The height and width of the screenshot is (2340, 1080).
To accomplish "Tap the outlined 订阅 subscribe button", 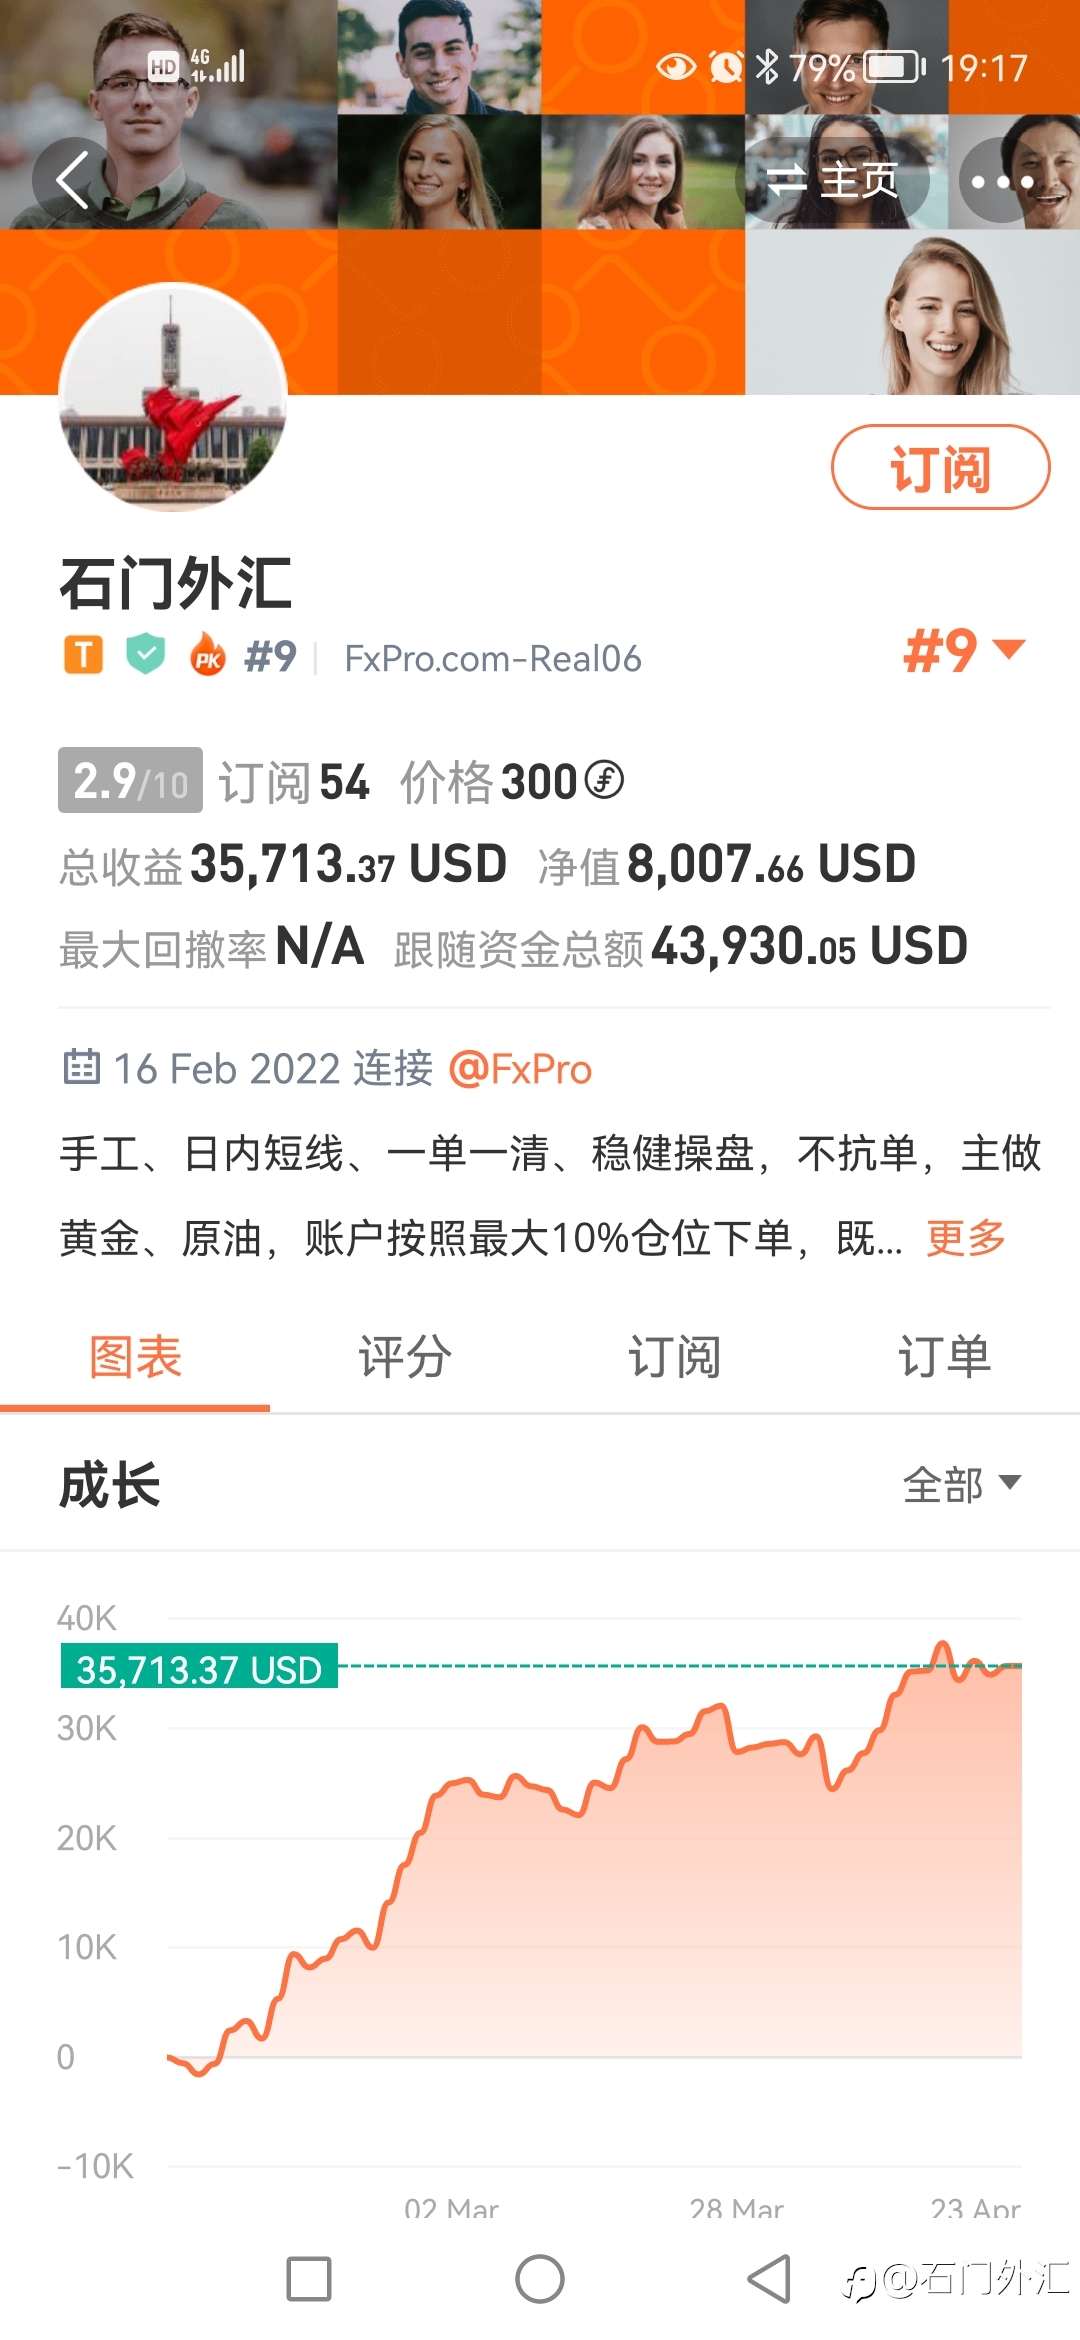I will (x=941, y=468).
